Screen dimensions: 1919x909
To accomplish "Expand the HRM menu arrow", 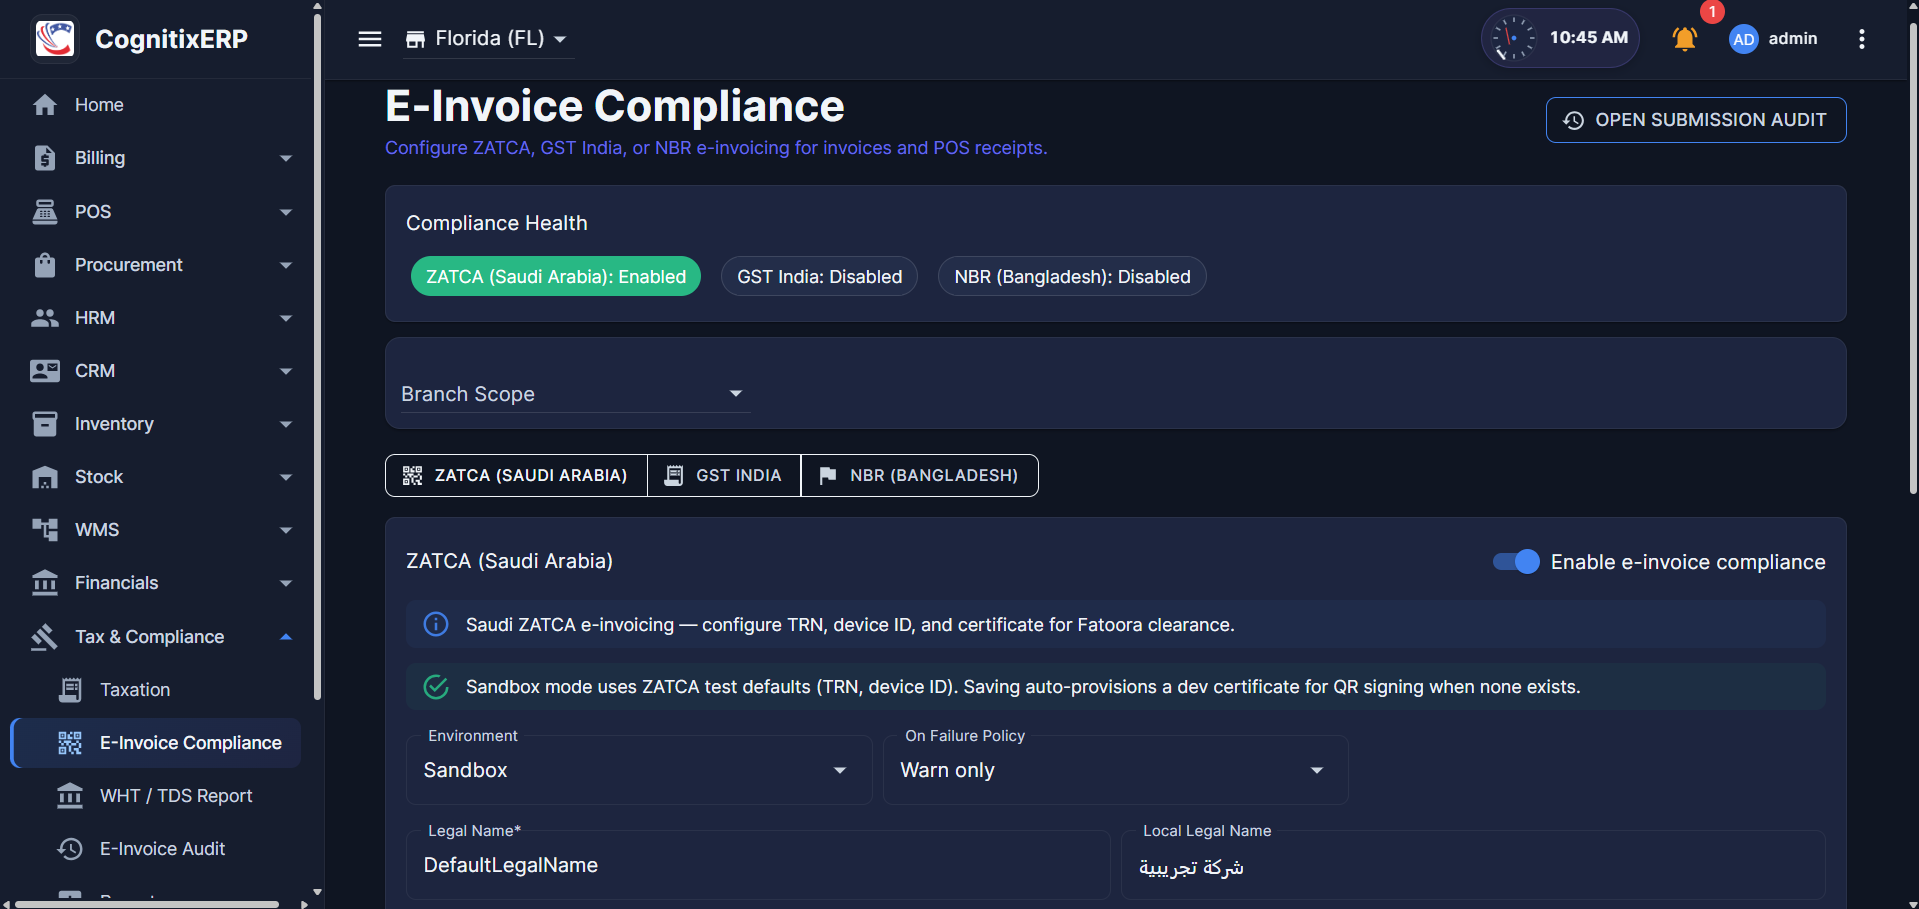I will [x=286, y=318].
